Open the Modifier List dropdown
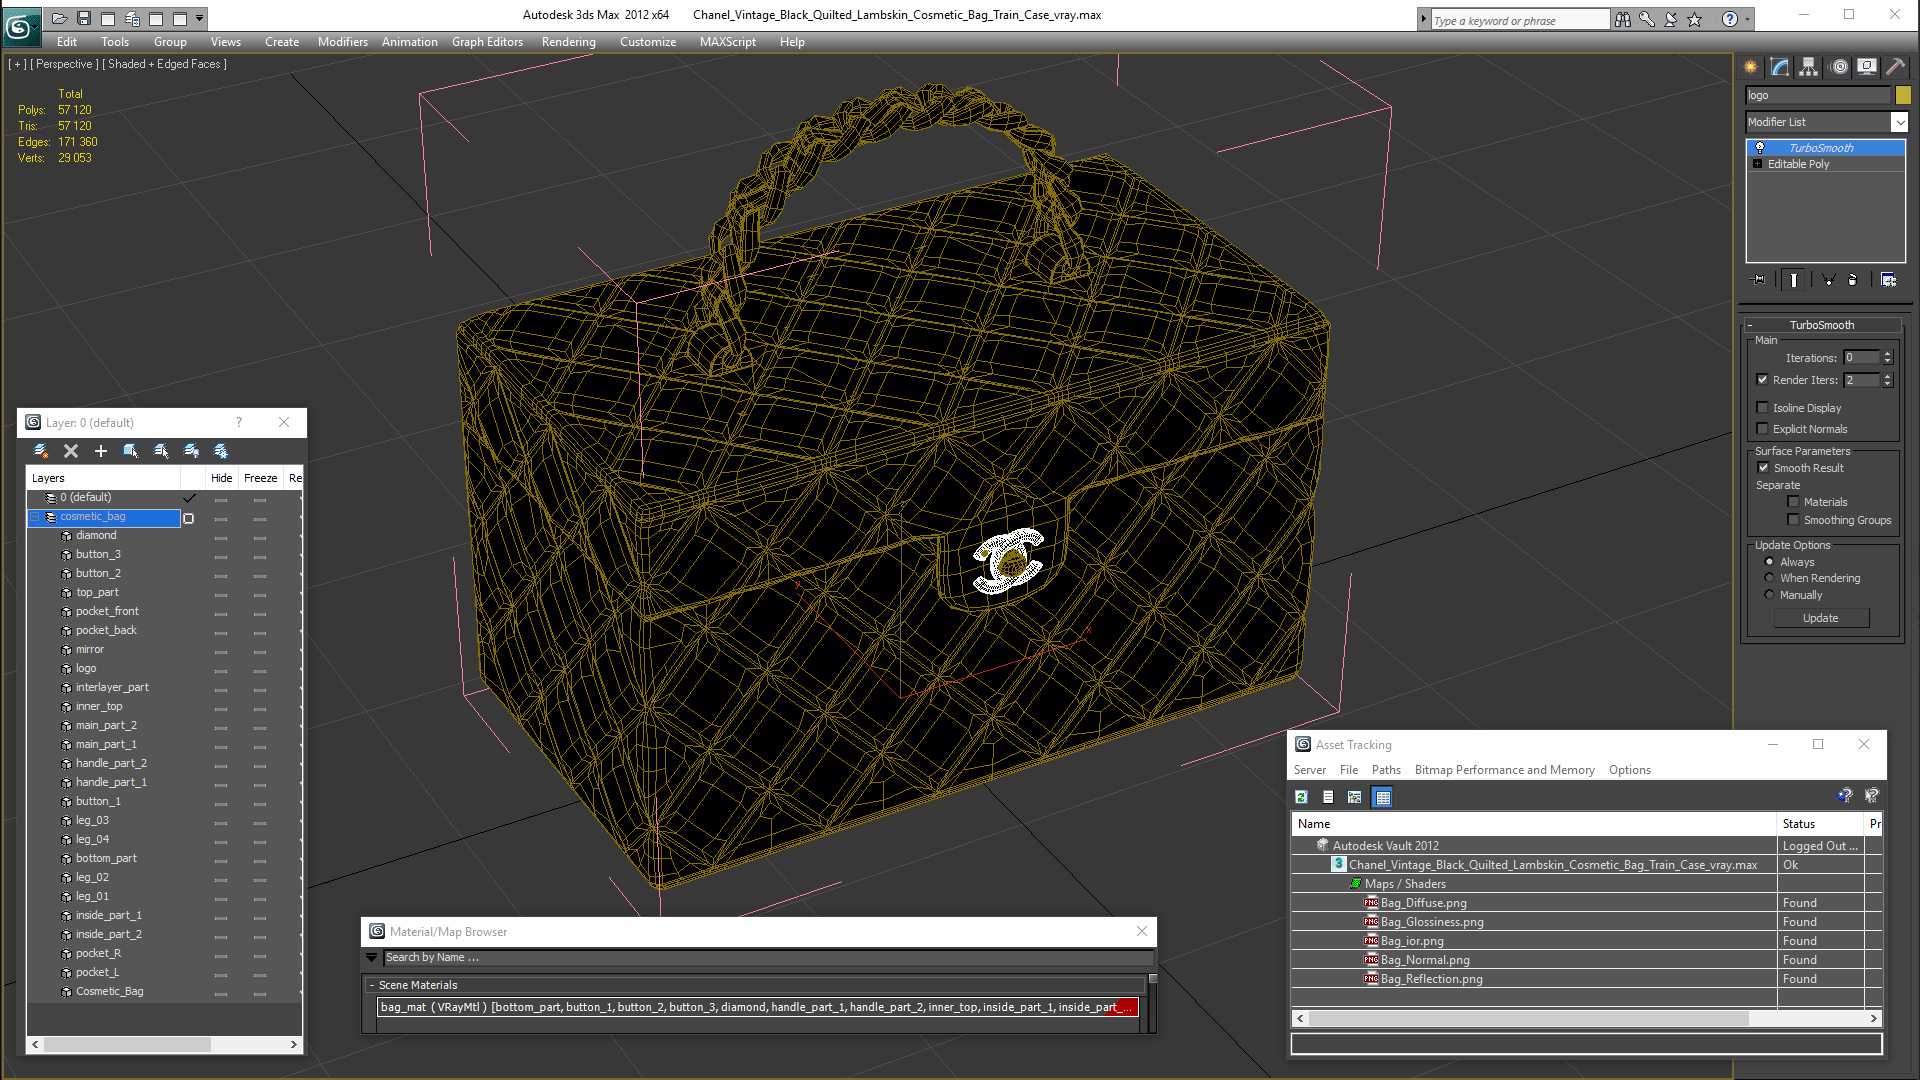The image size is (1920, 1080). point(1899,122)
